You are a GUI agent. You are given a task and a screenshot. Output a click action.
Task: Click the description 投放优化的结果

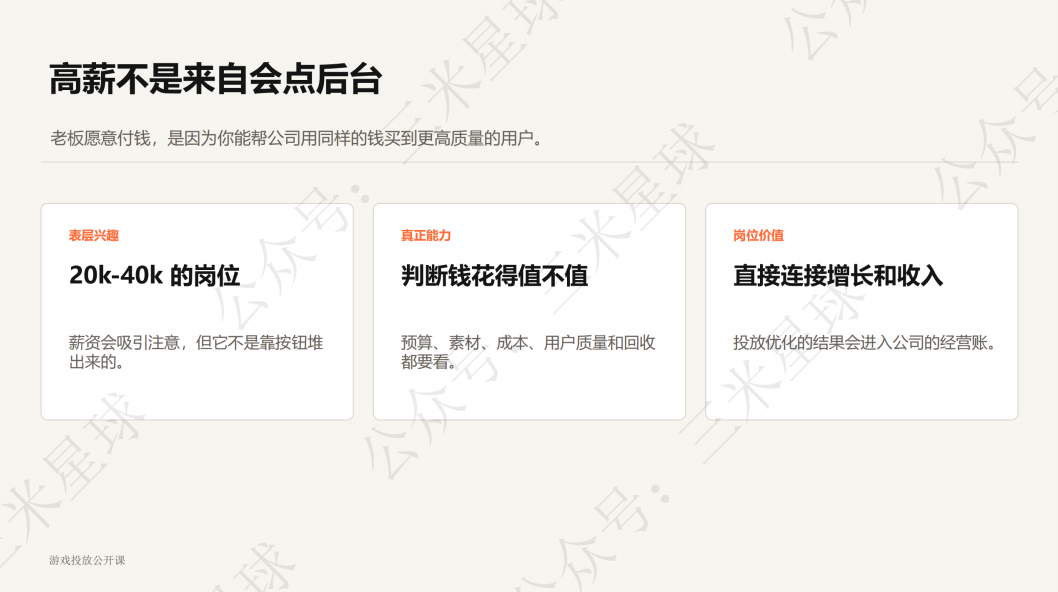(864, 343)
